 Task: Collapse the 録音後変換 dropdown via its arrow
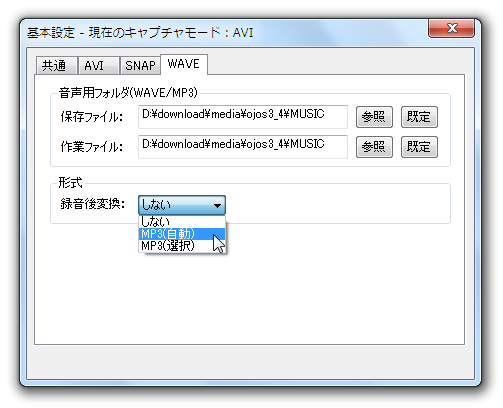click(x=217, y=205)
